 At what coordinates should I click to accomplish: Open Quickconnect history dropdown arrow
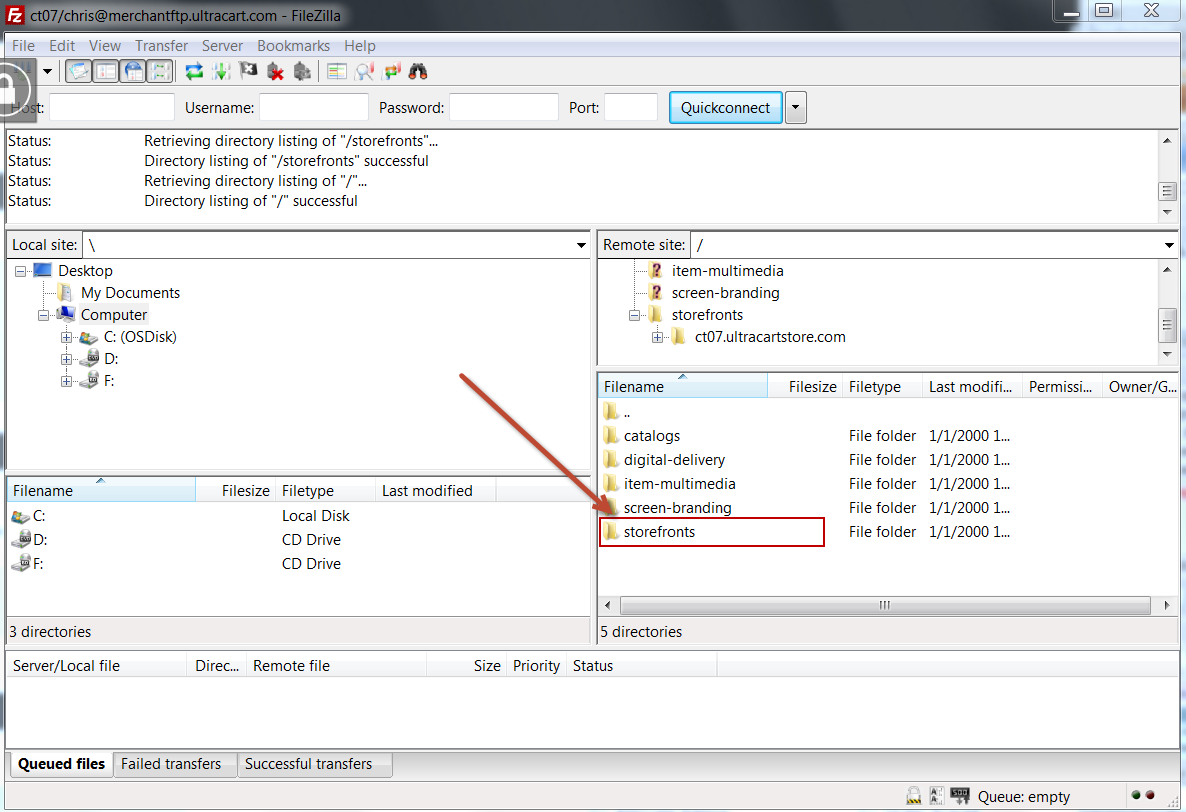796,107
